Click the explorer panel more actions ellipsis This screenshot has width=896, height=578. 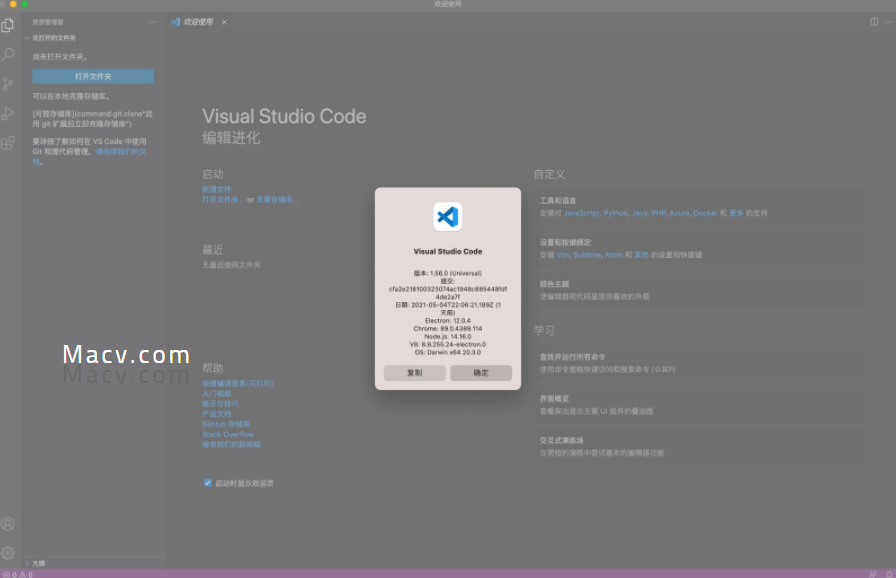tap(152, 22)
